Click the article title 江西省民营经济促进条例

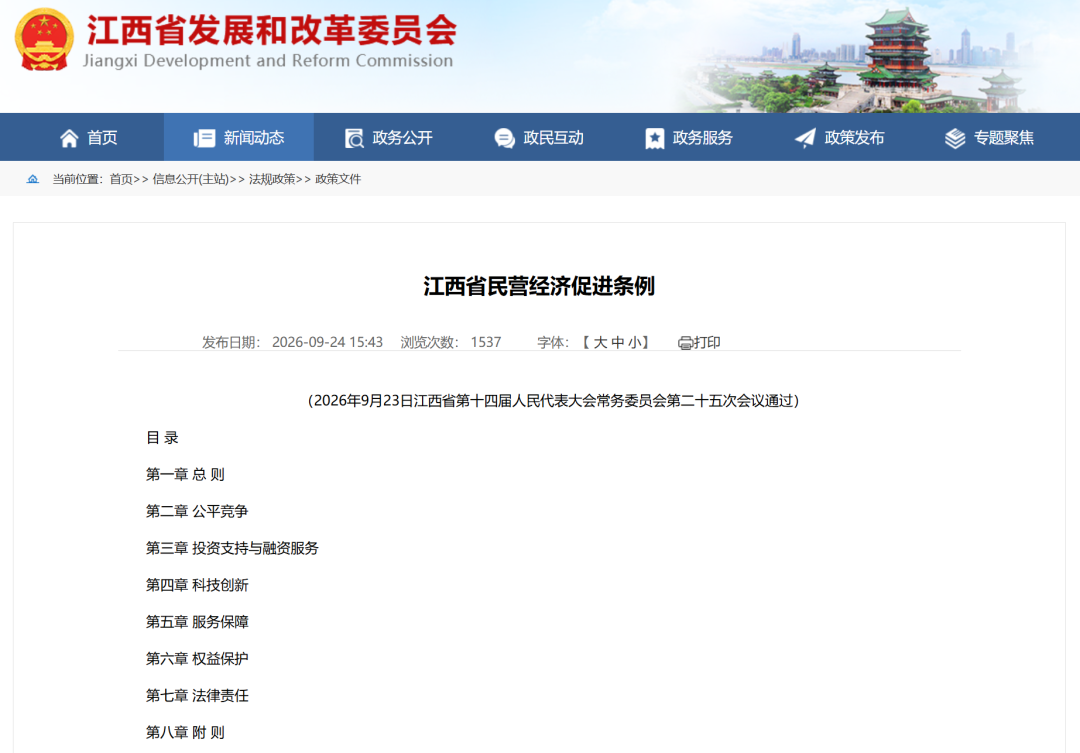point(539,286)
